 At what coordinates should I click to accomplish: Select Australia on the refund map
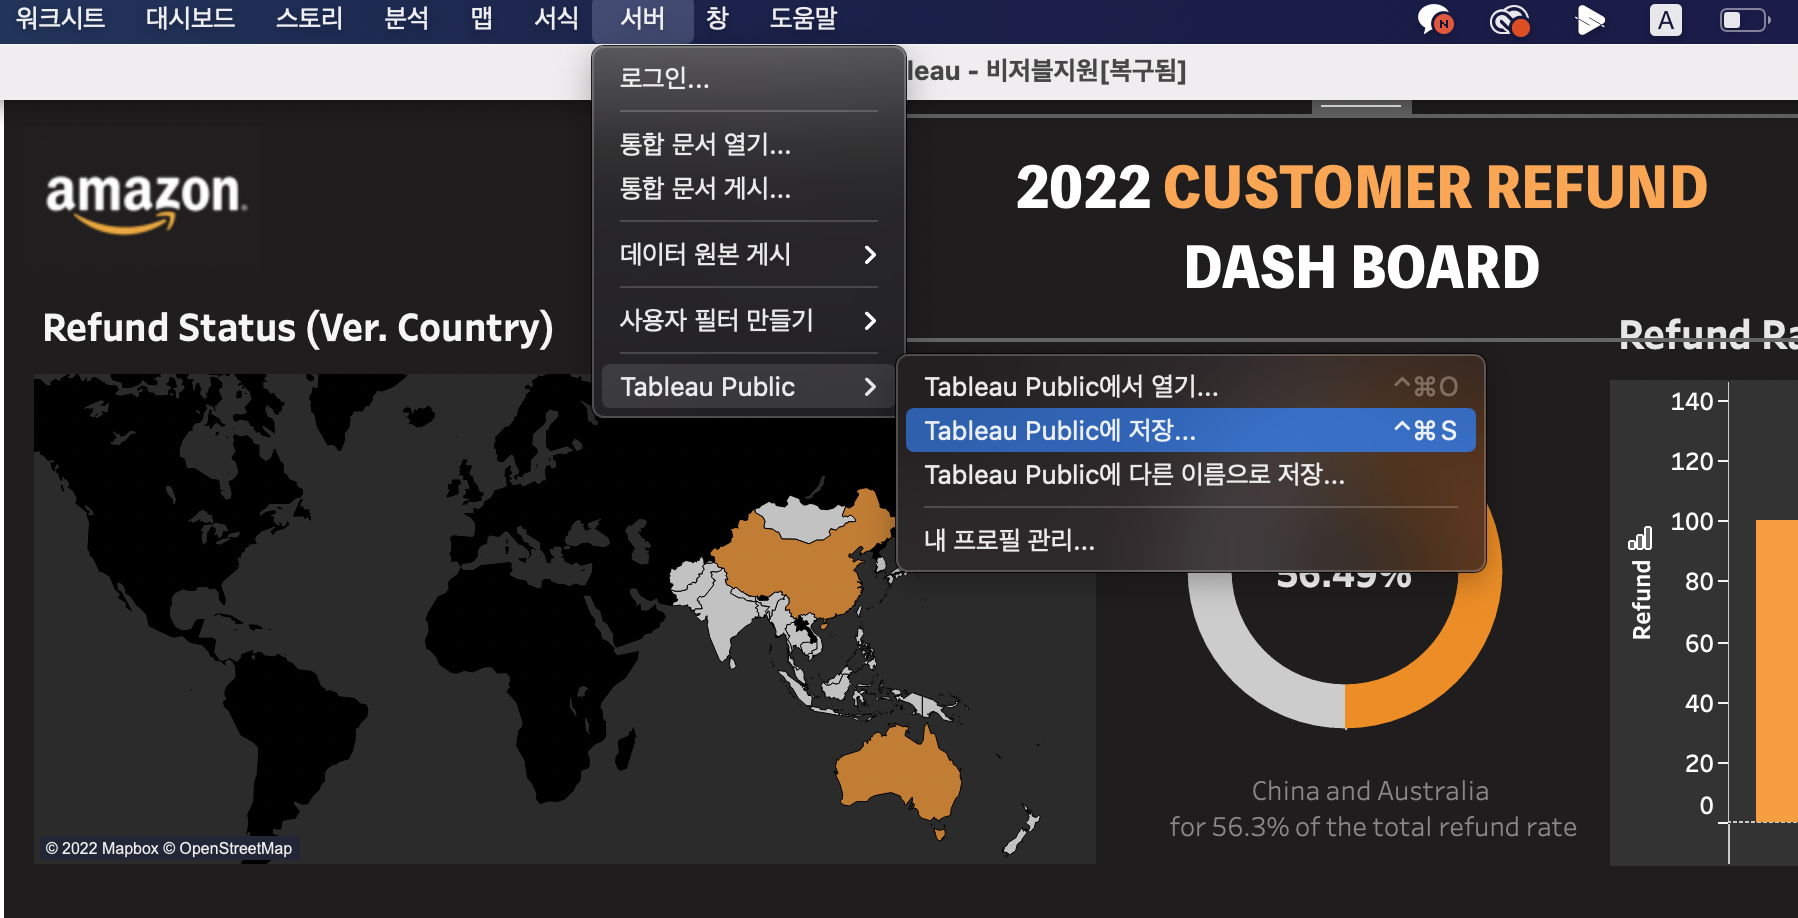coord(897,775)
